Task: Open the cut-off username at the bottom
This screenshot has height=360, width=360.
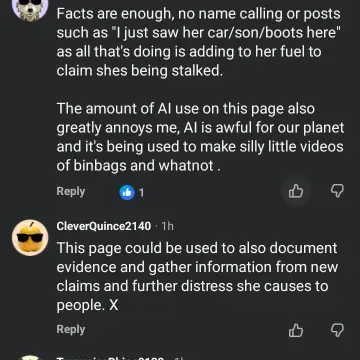Action: point(110,358)
